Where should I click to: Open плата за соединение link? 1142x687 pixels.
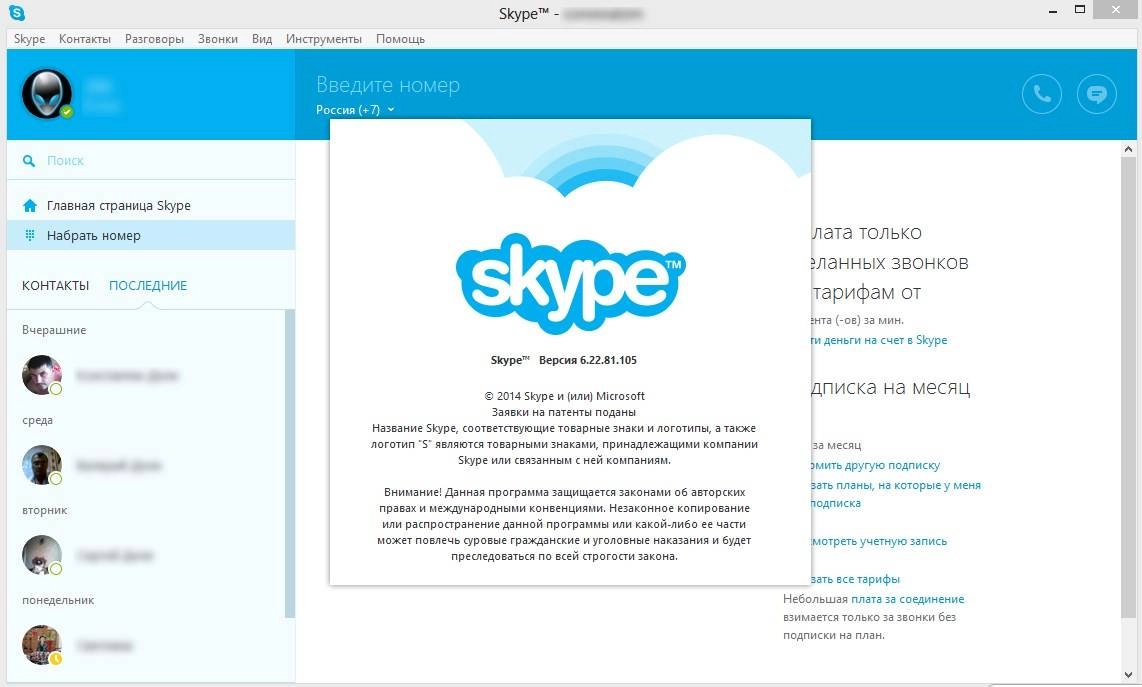pos(907,599)
